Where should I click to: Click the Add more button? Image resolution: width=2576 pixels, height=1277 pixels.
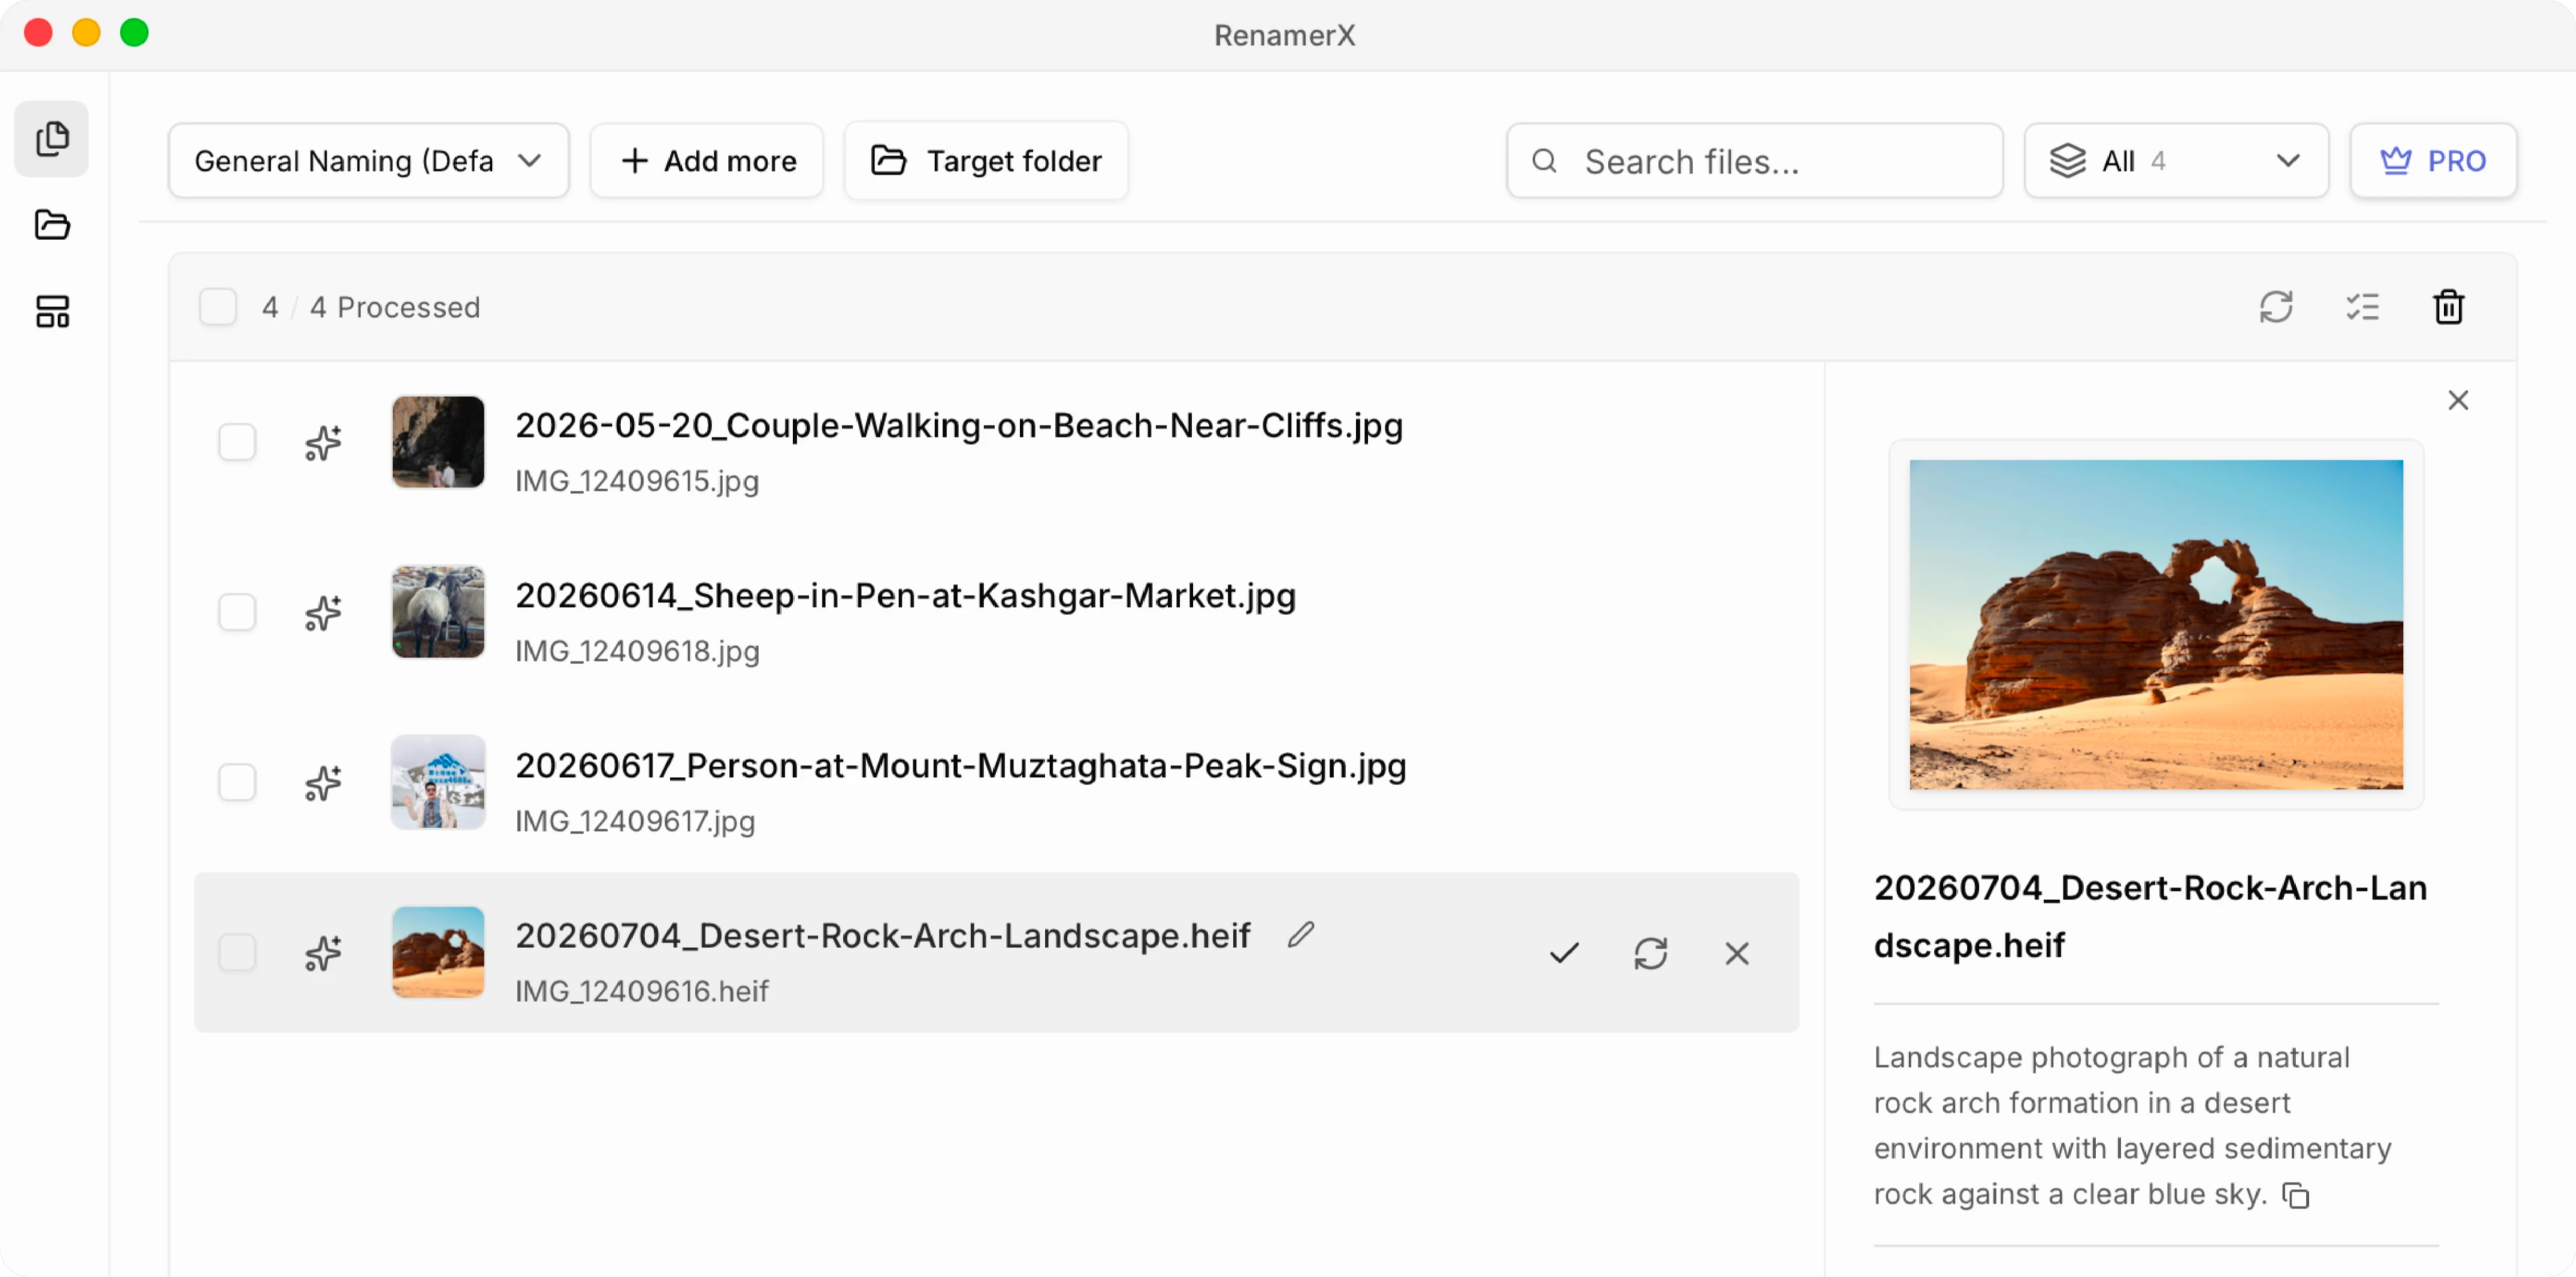pos(706,161)
